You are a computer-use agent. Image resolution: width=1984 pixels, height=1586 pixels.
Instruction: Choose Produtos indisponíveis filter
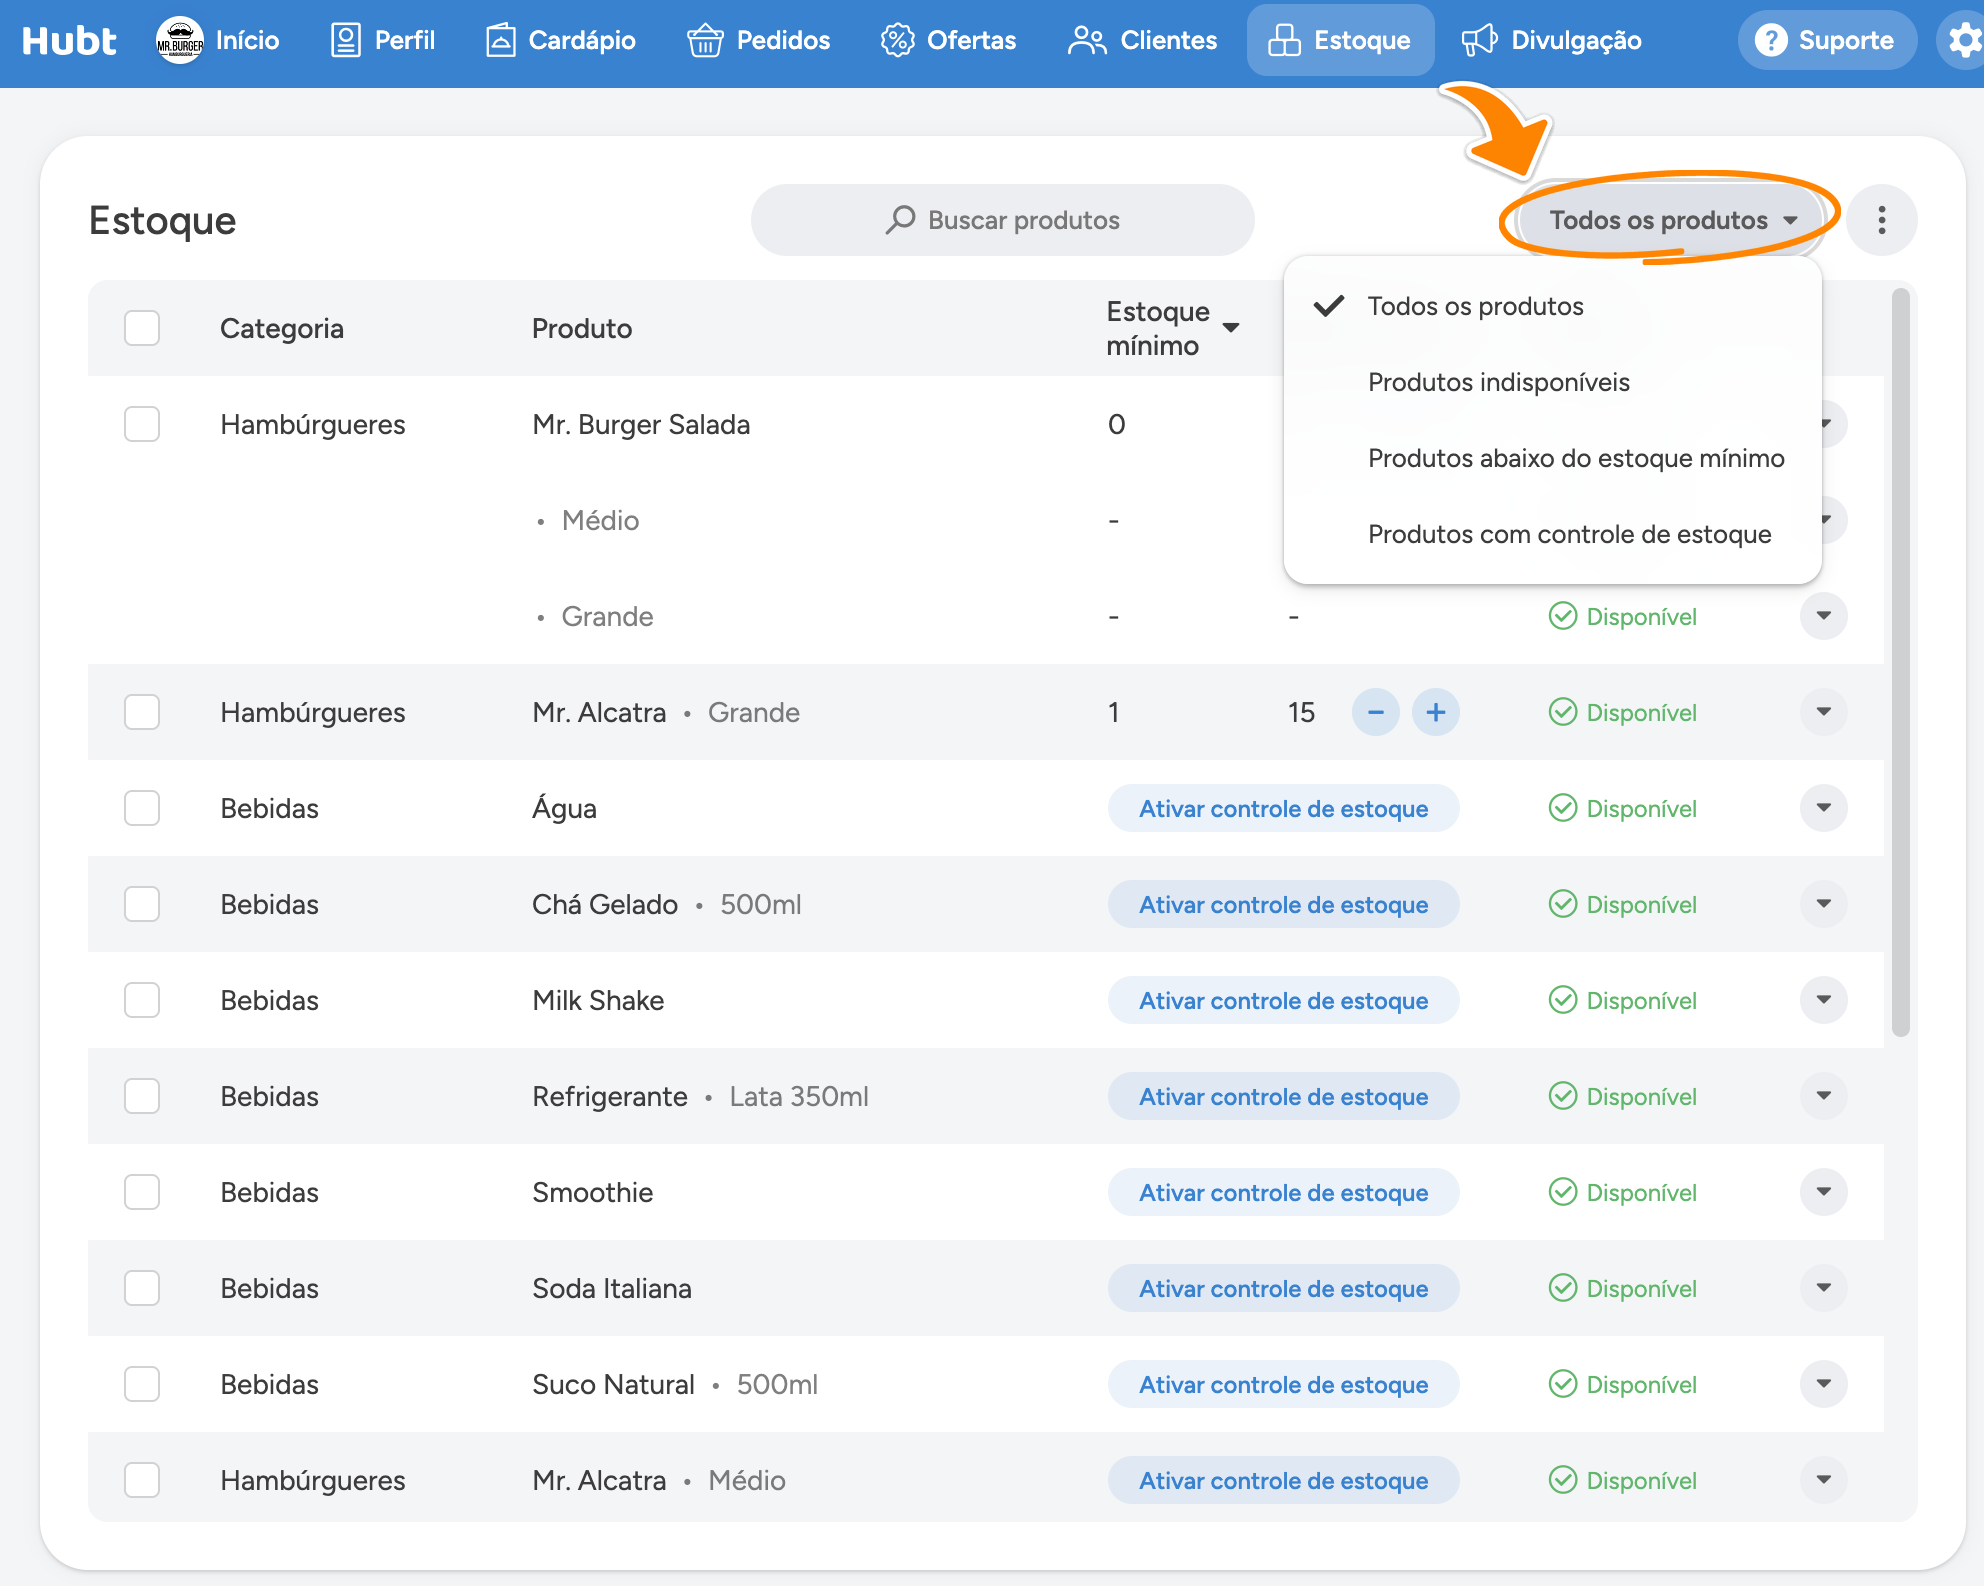point(1552,382)
